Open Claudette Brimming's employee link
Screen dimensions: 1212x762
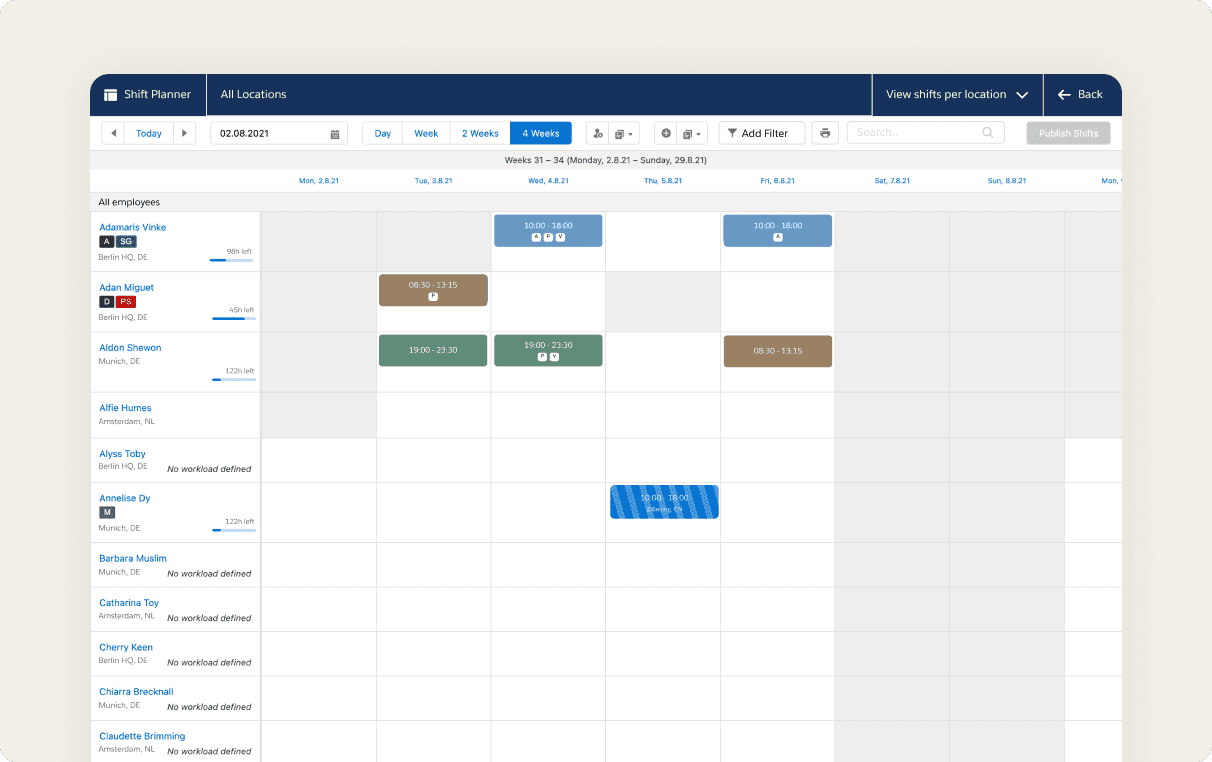click(x=142, y=736)
